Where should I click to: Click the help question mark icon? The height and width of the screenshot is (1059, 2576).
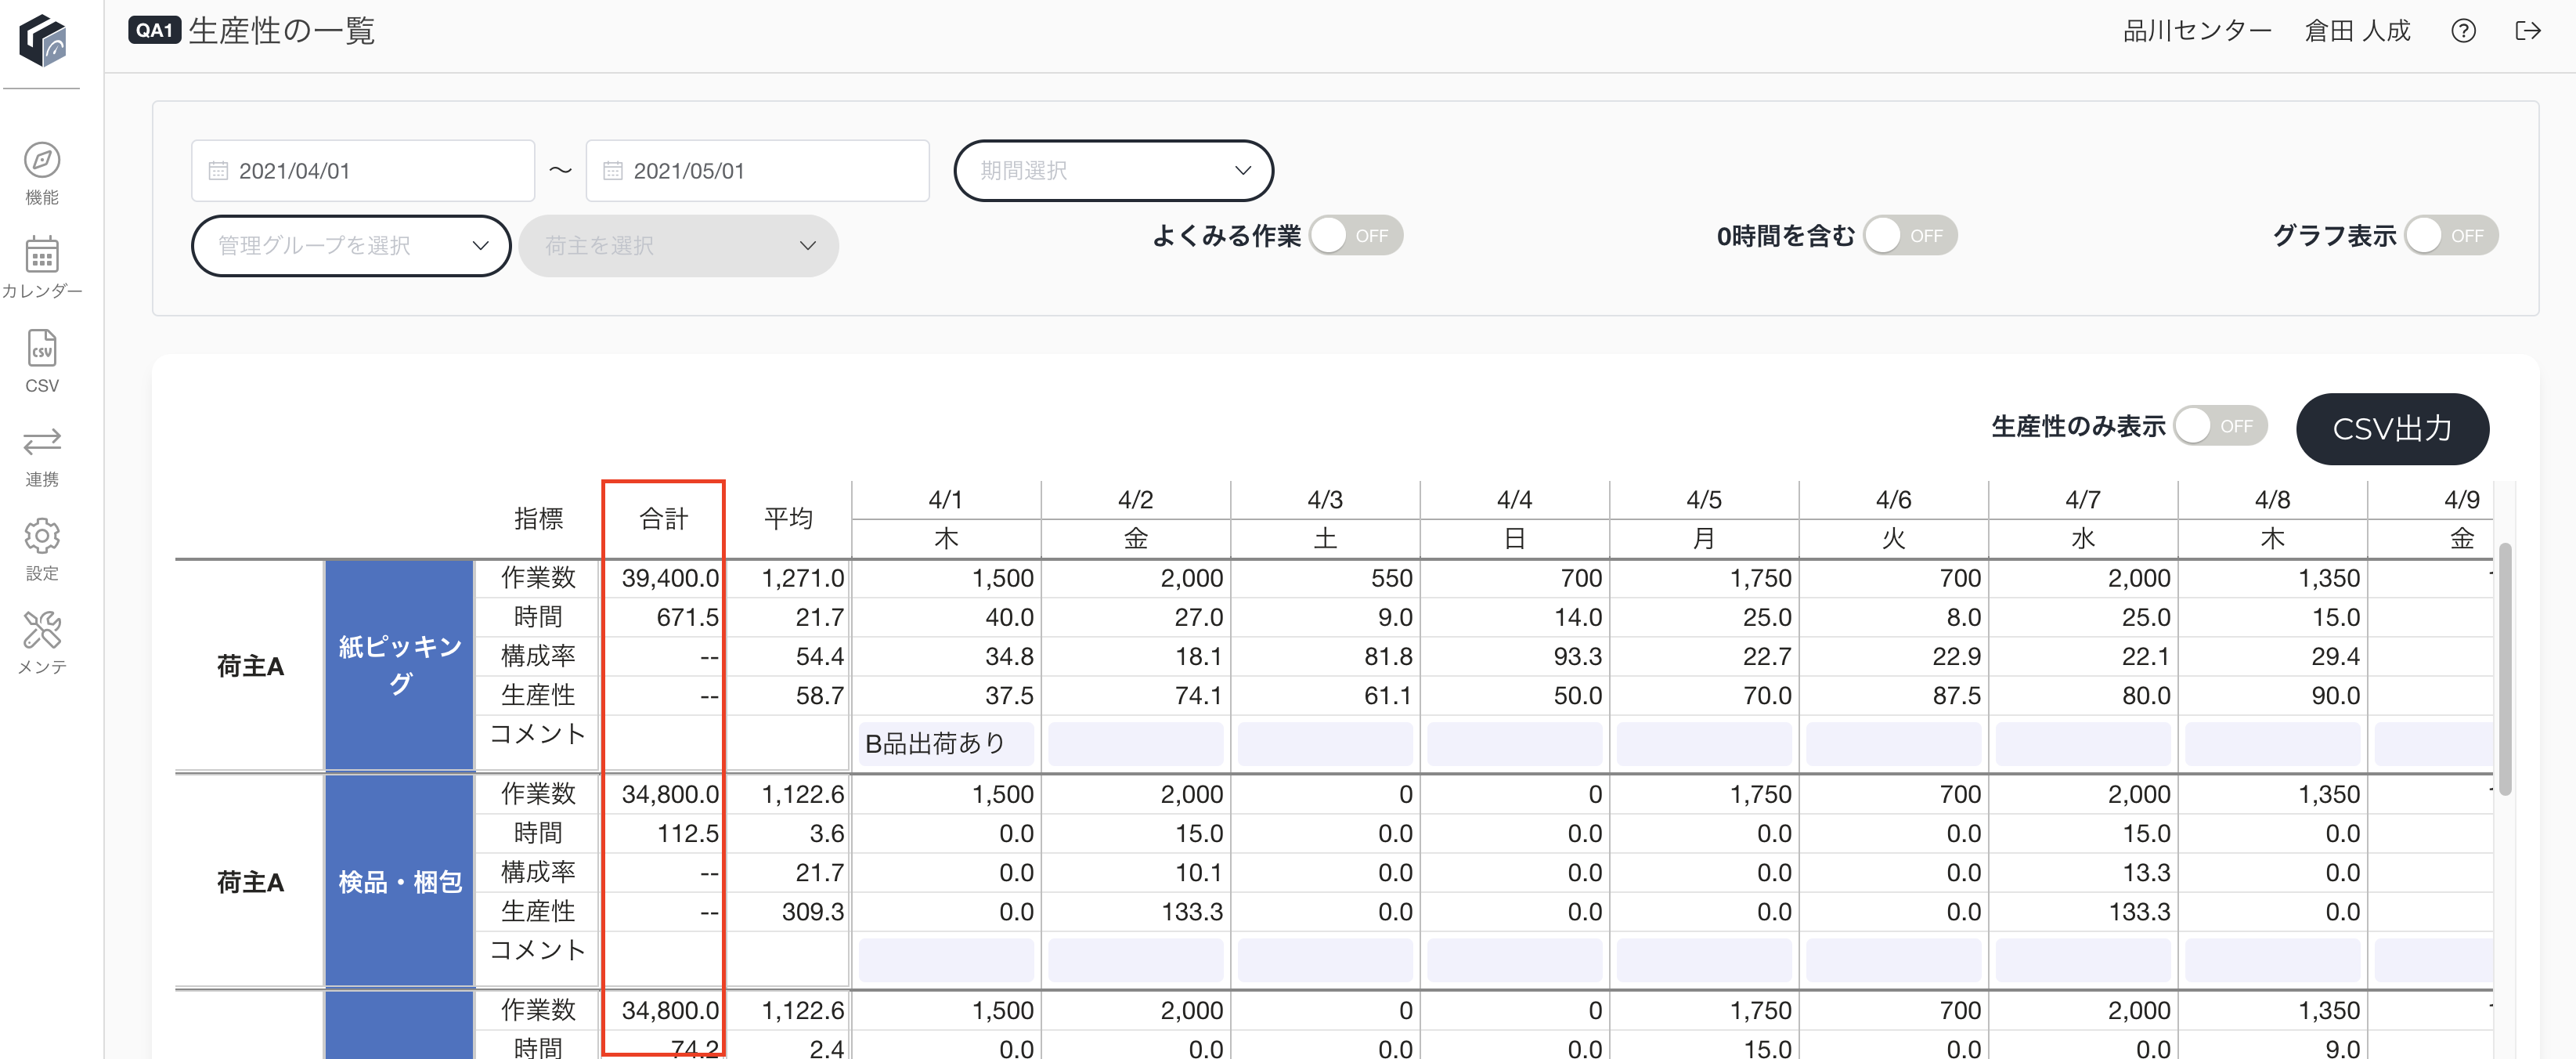pyautogui.click(x=2463, y=31)
